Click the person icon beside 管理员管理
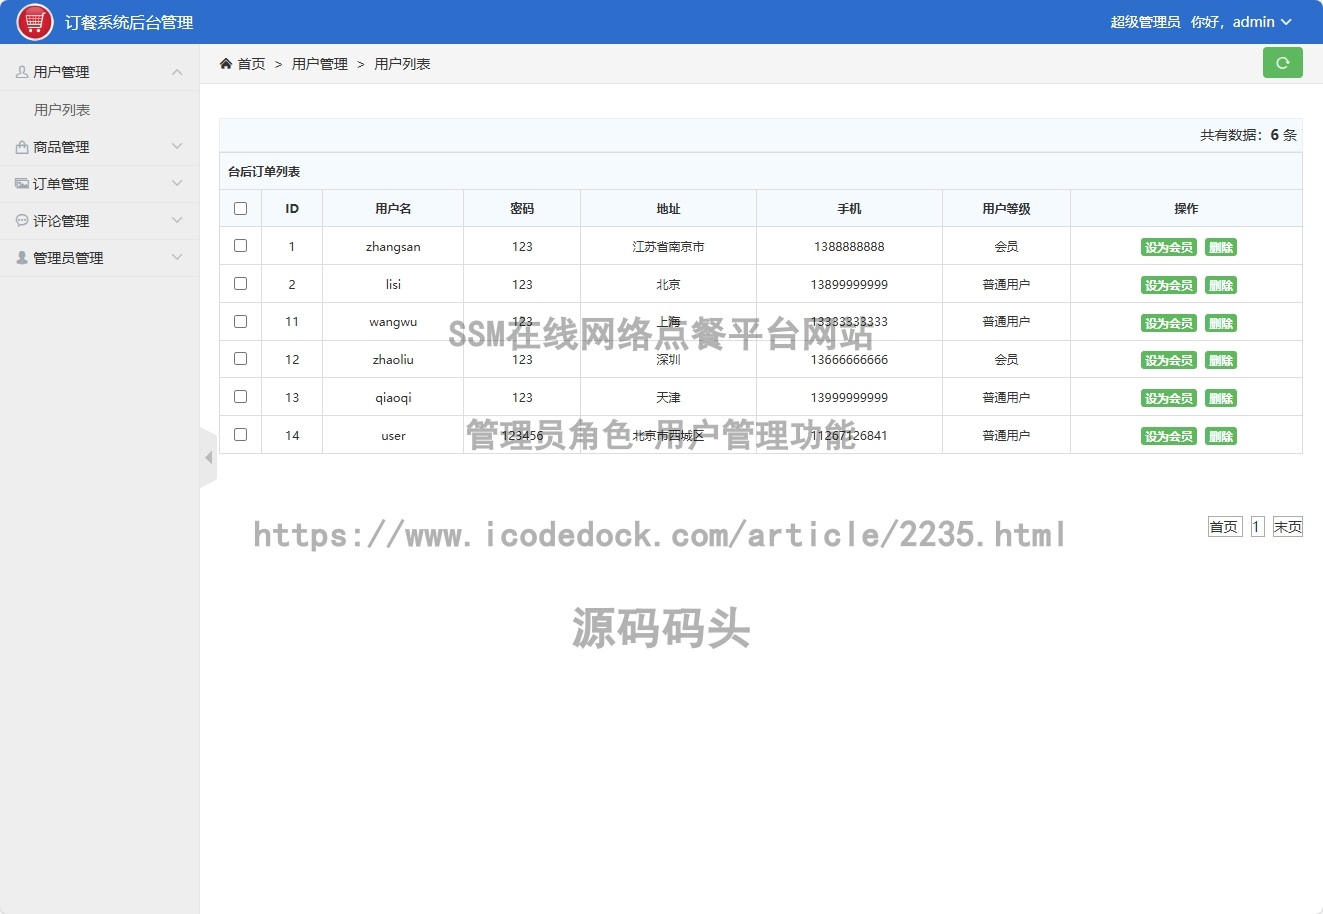Screen dimensions: 1323x914 (22, 258)
